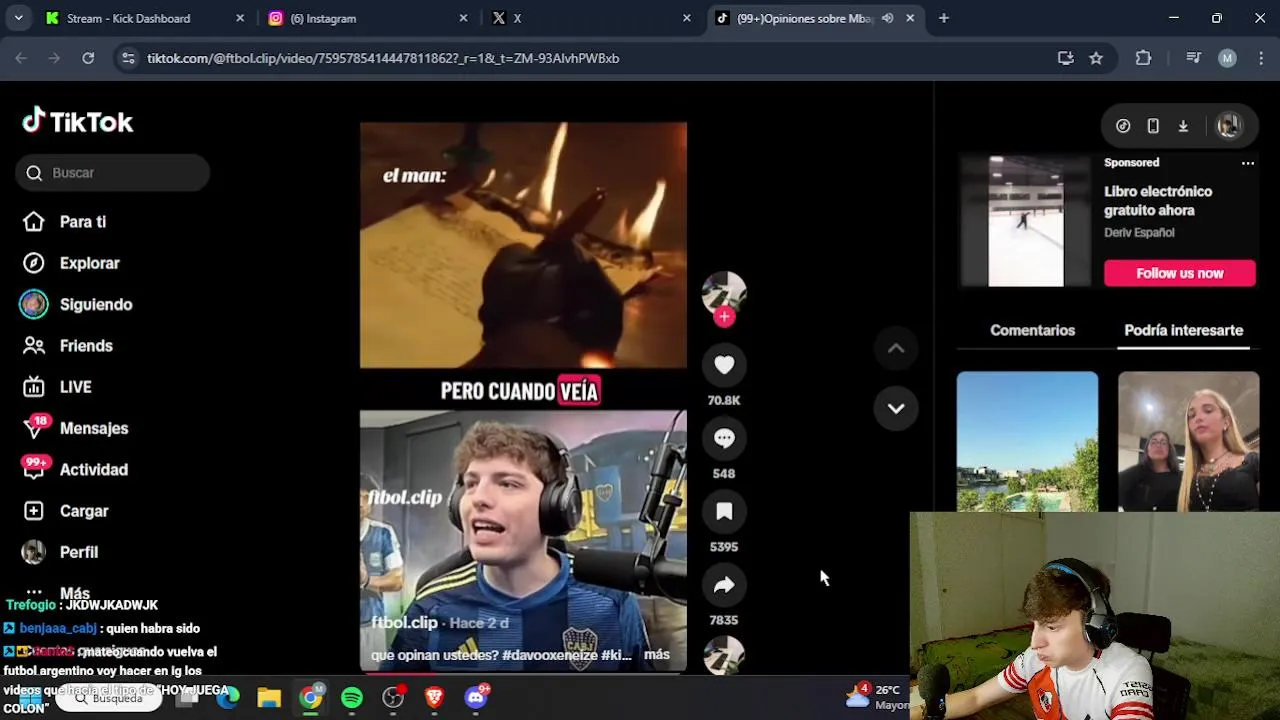Open landscape recommended video thumbnail
Screen dimensions: 1280x720
click(1027, 441)
